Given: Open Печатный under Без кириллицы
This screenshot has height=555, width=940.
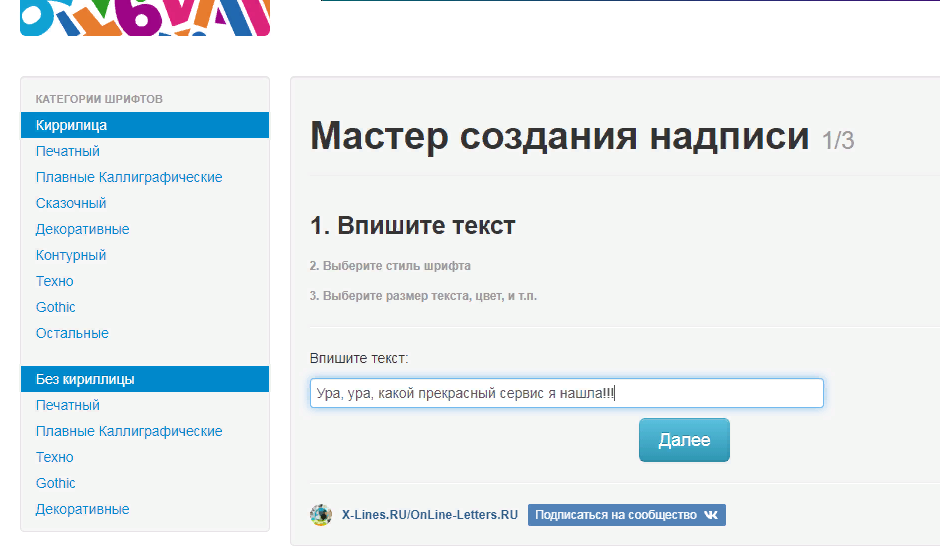Looking at the screenshot, I should (68, 405).
